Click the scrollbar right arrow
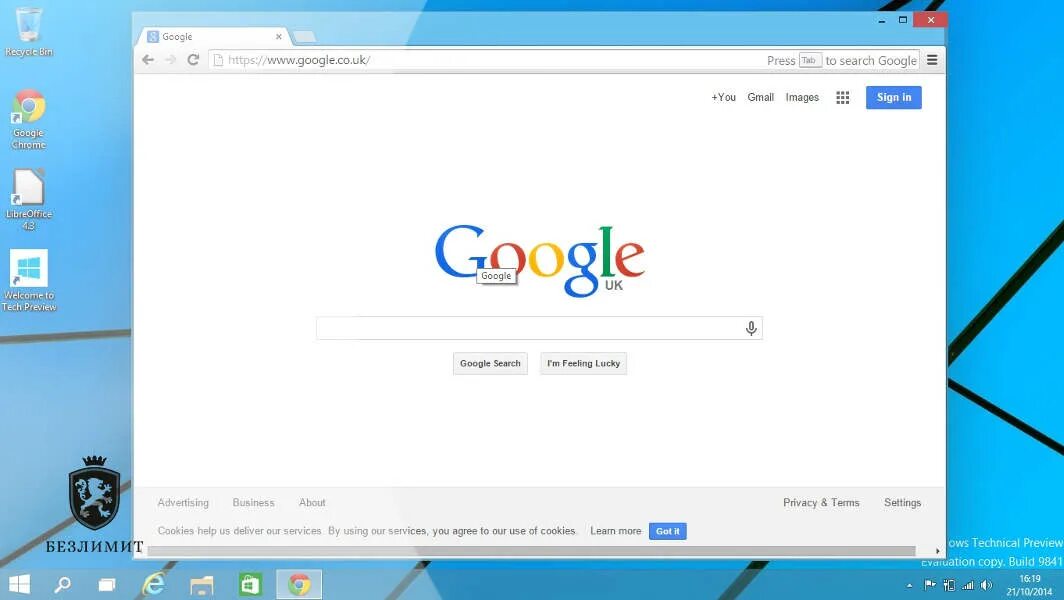This screenshot has height=600, width=1064. click(x=938, y=551)
